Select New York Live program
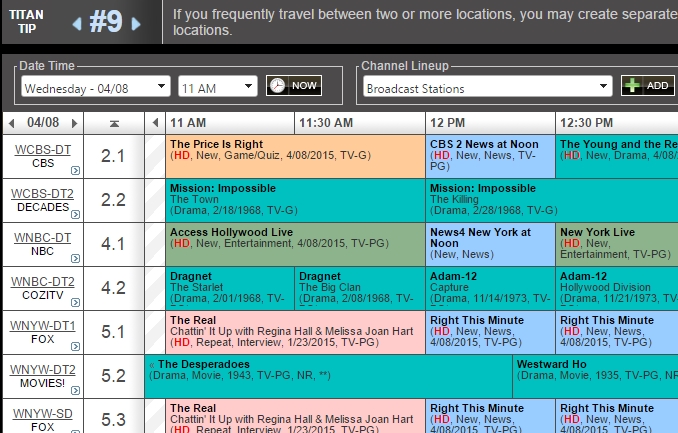The width and height of the screenshot is (678, 433). pyautogui.click(x=617, y=244)
